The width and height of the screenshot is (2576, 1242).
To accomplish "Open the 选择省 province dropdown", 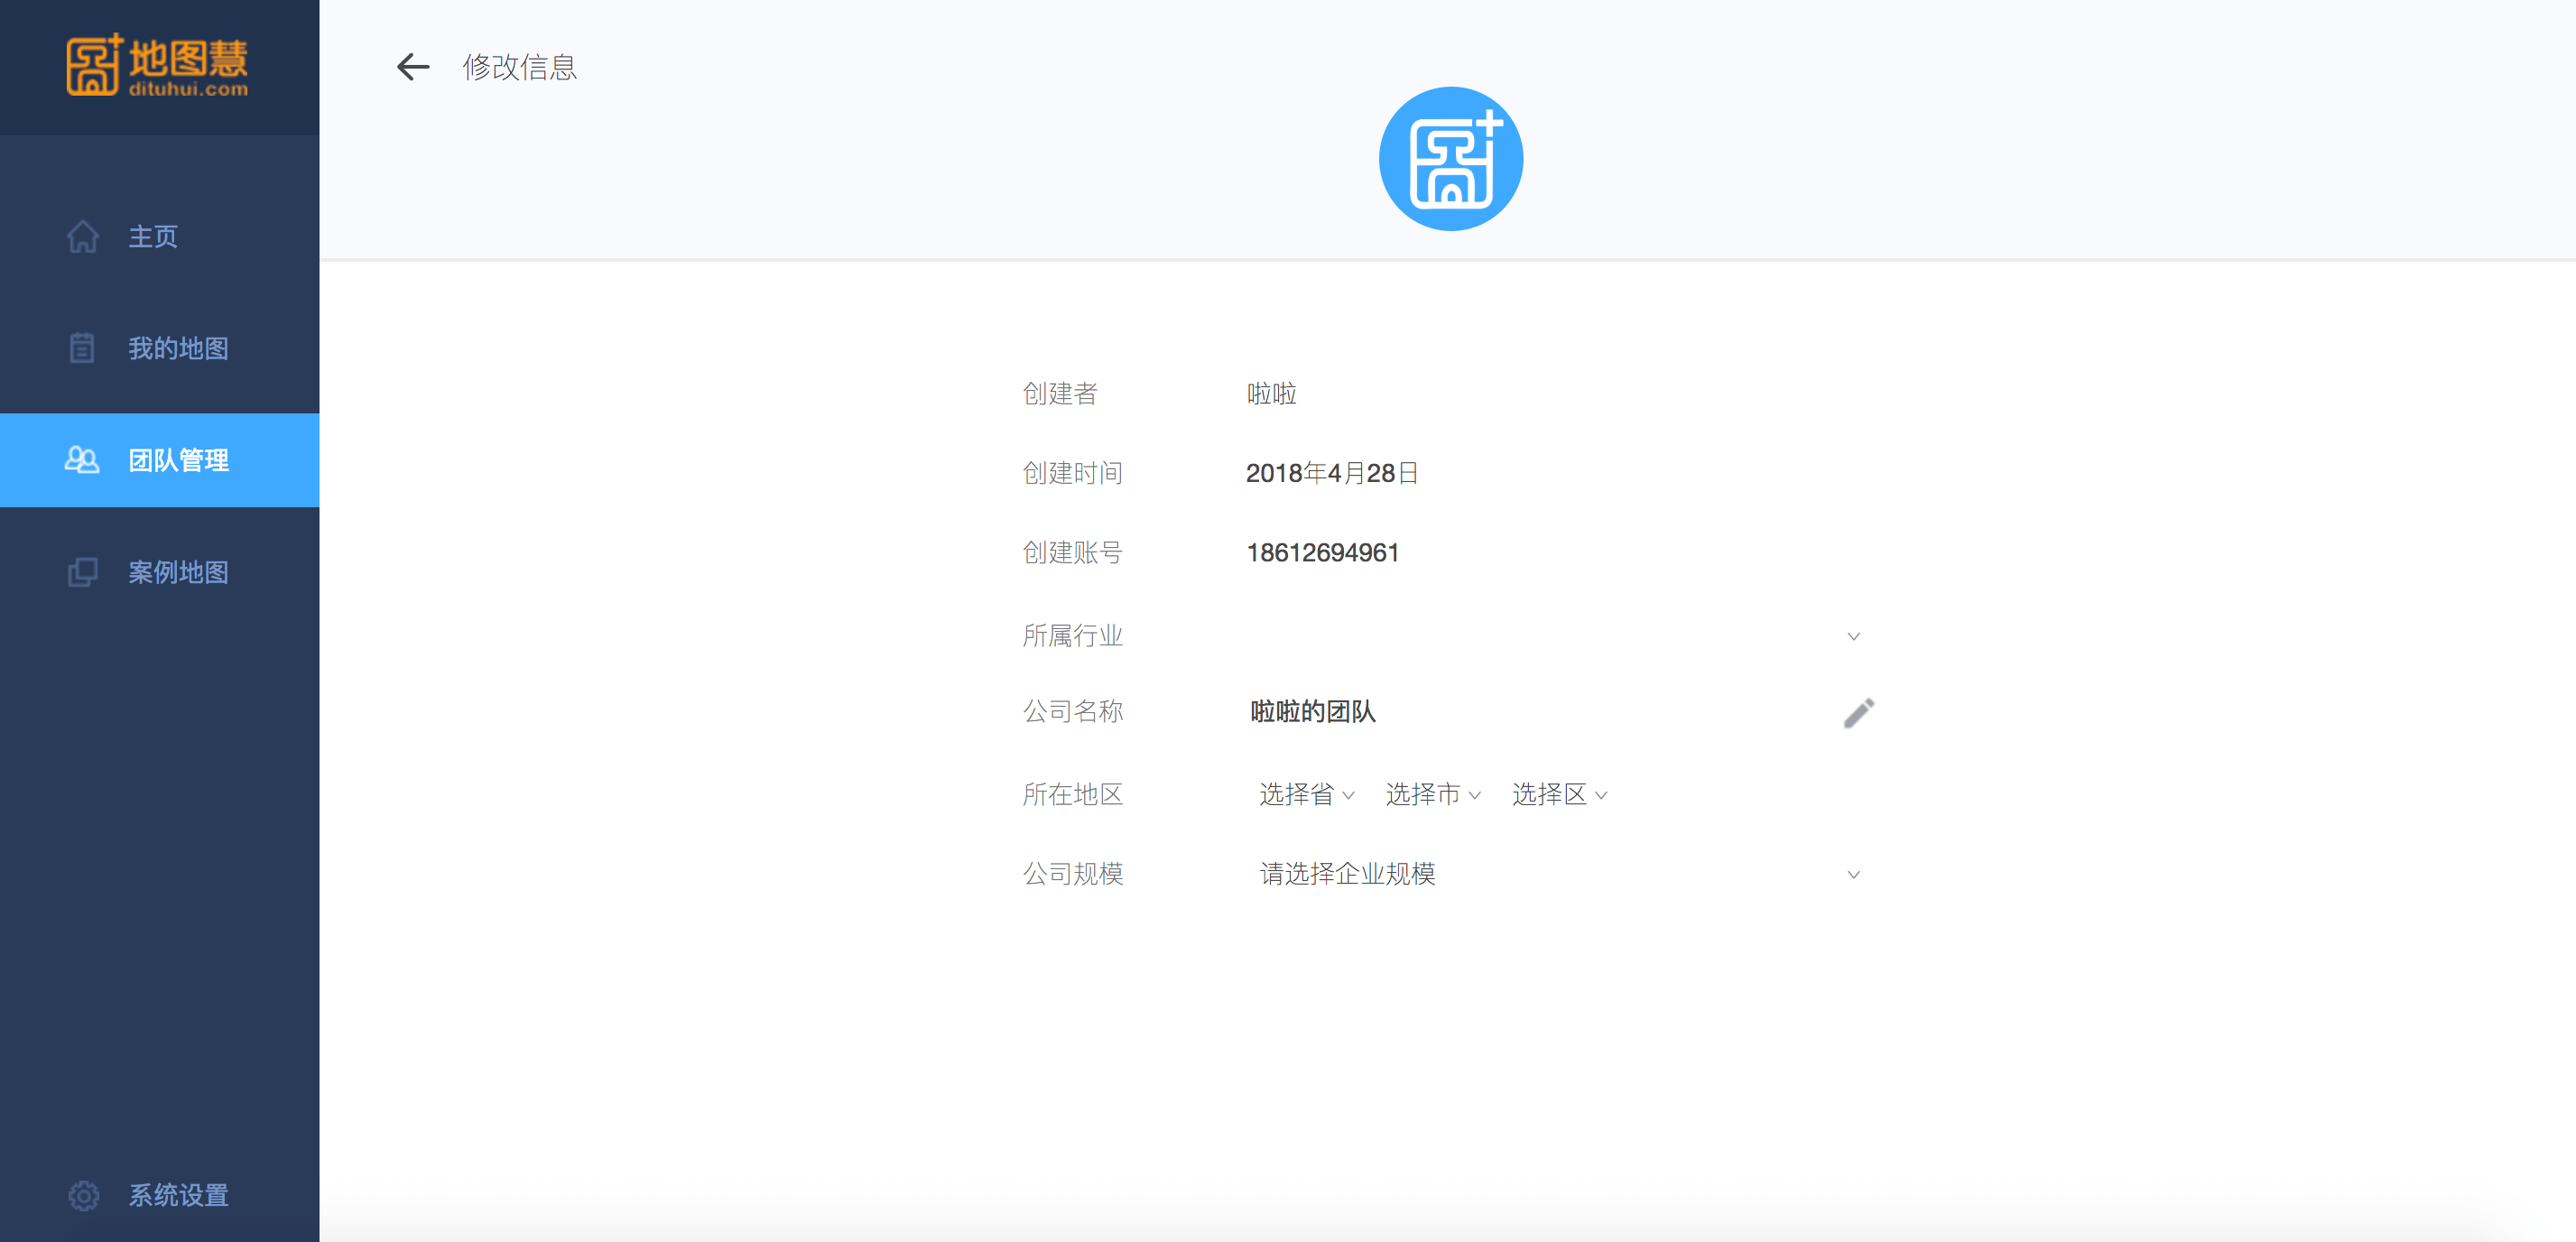I will [1306, 794].
